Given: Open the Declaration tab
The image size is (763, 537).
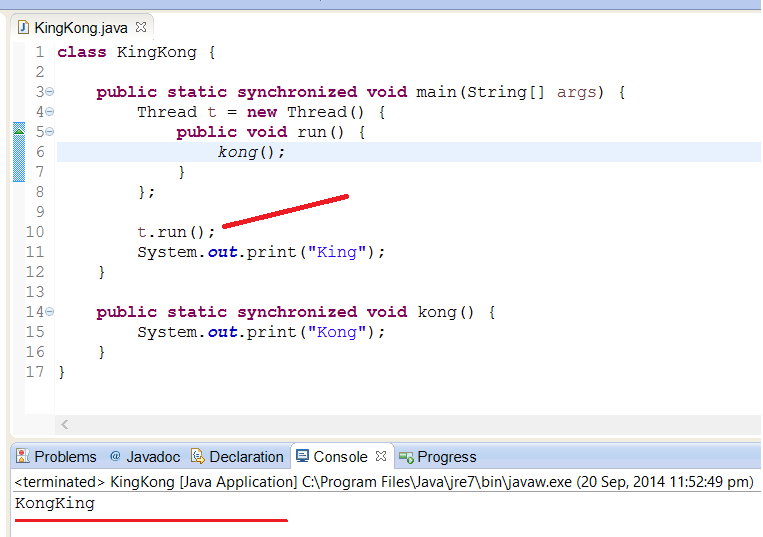Looking at the screenshot, I should [237, 457].
